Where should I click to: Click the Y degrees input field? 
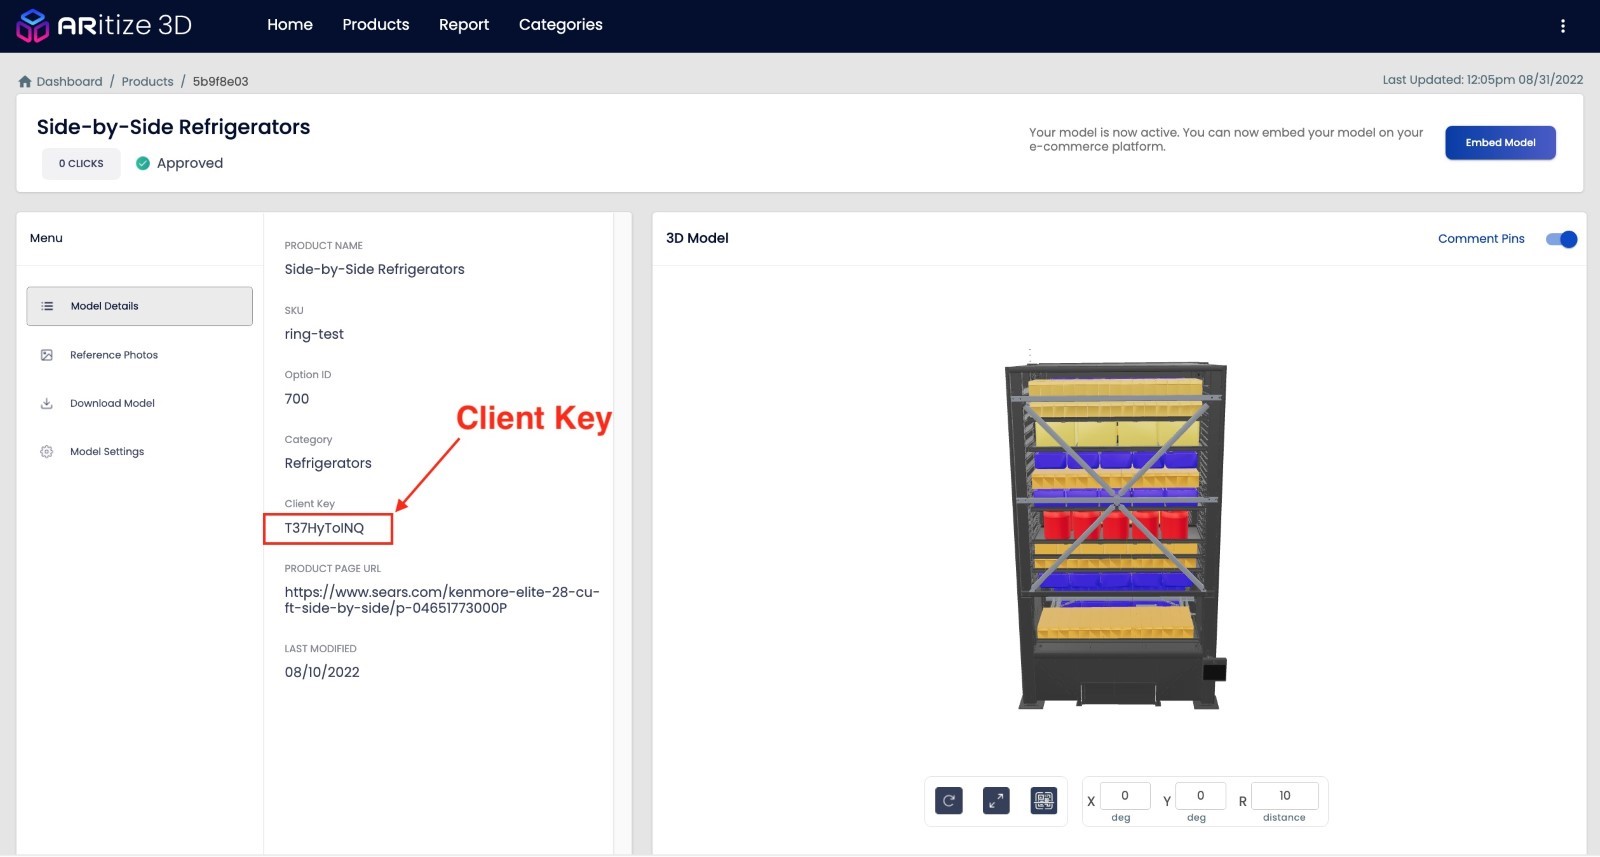click(1201, 796)
